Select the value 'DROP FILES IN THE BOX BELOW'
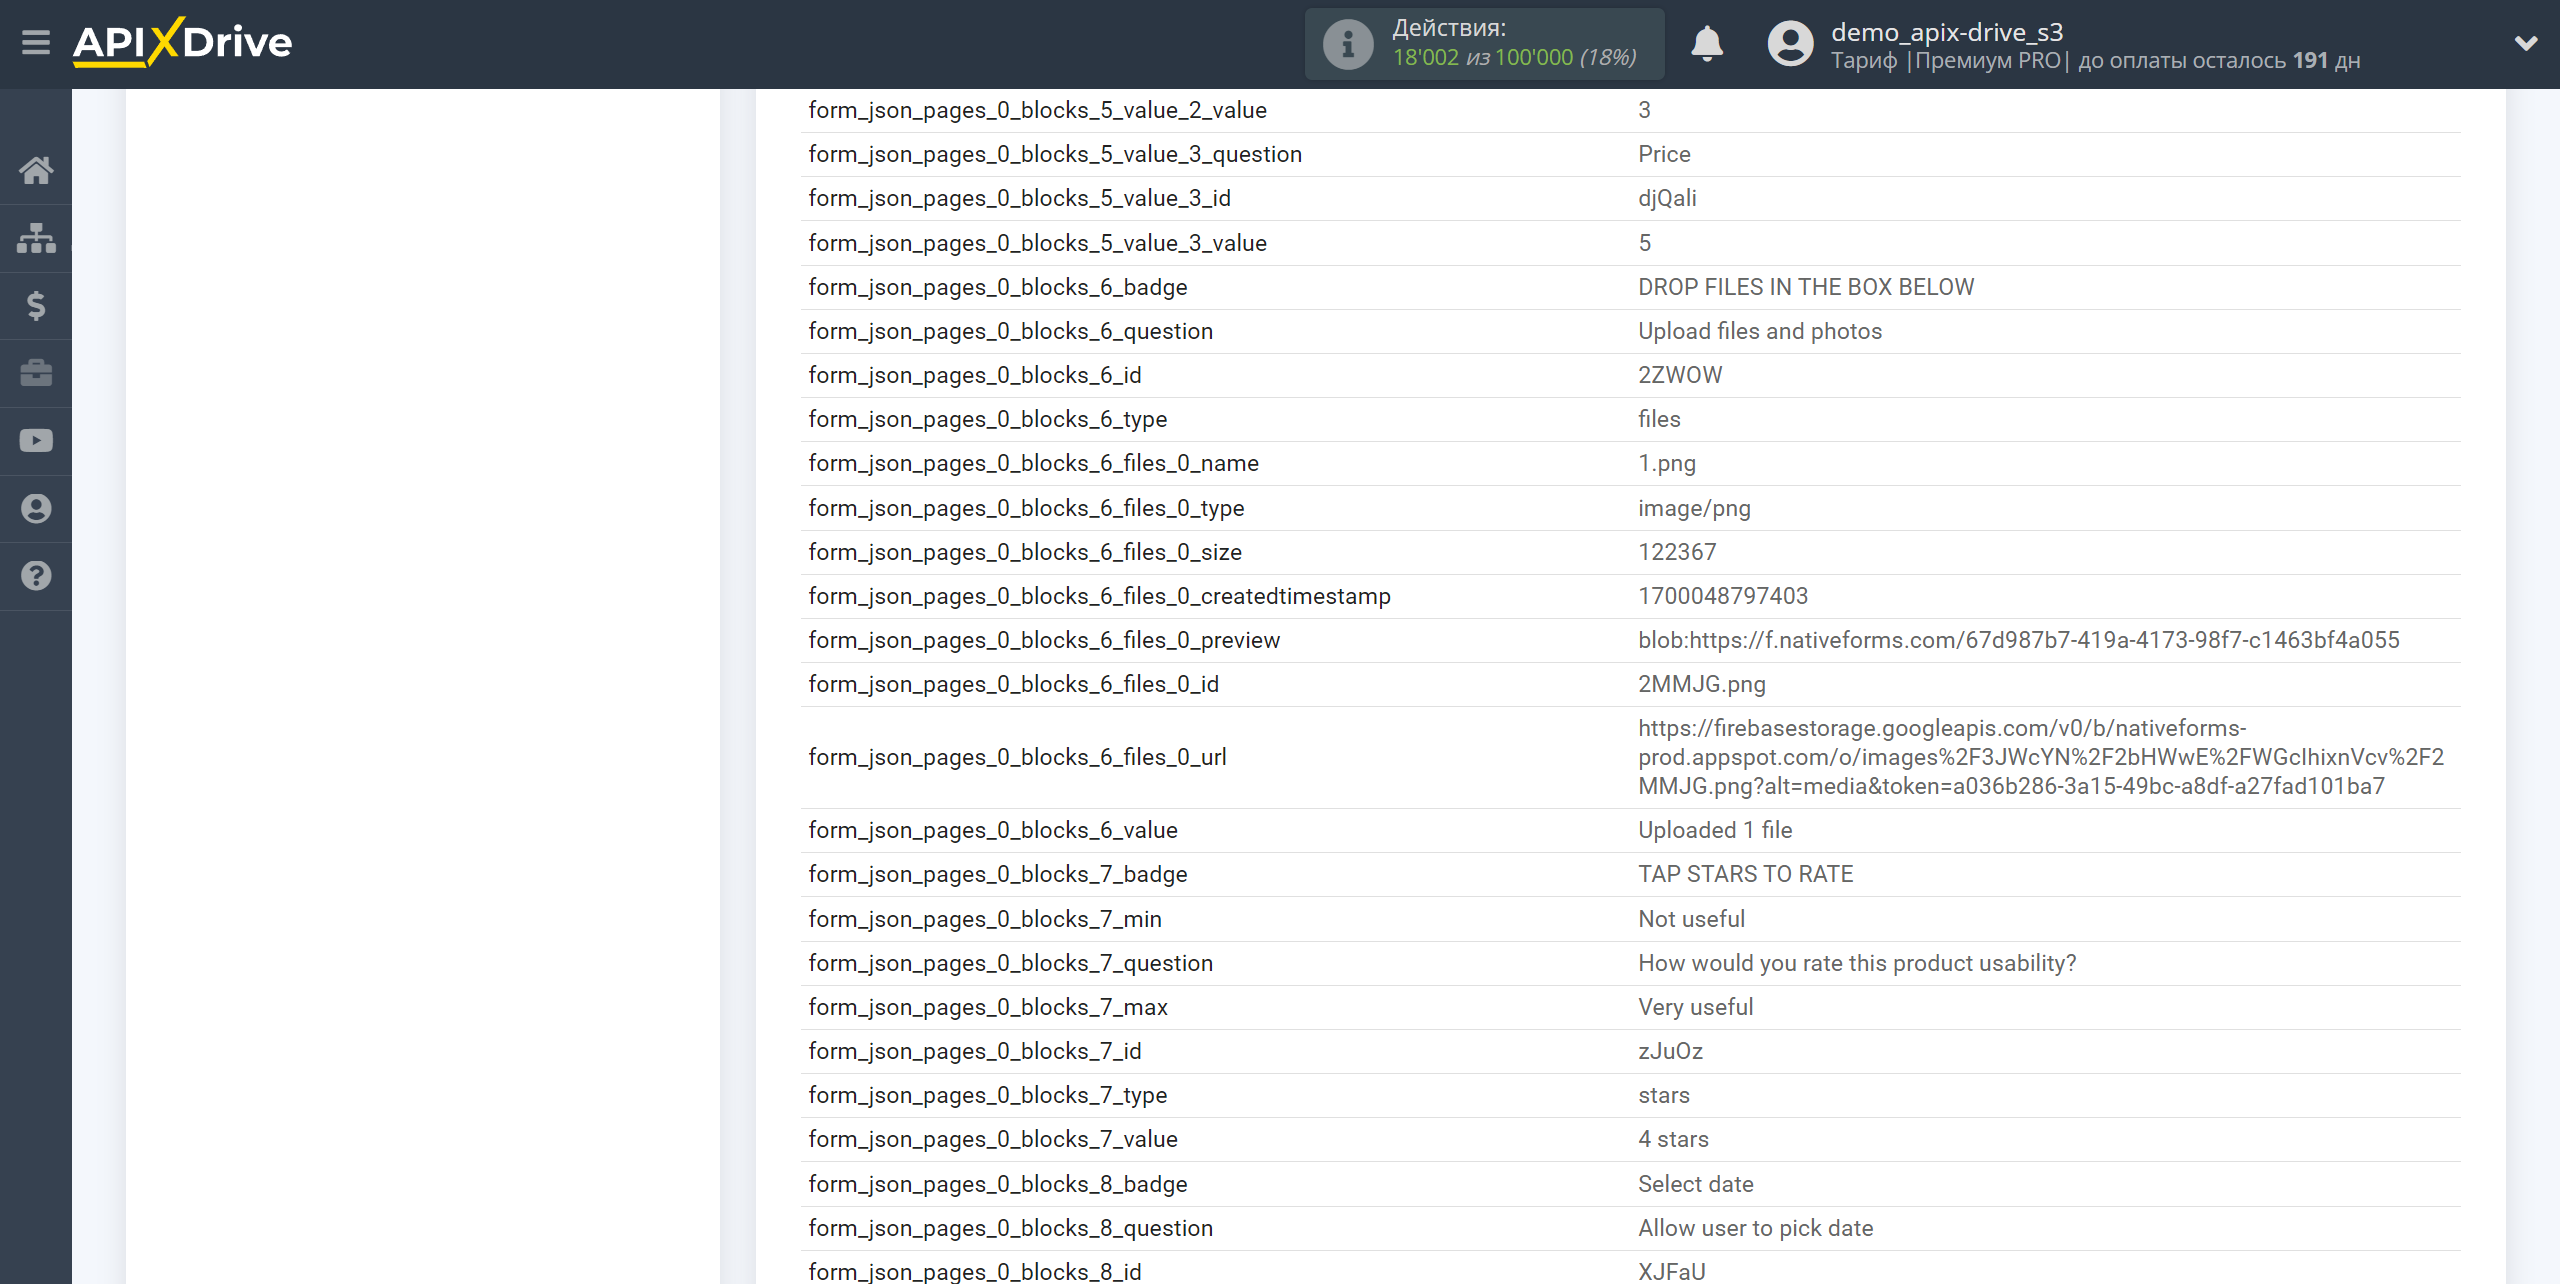 (x=1805, y=287)
